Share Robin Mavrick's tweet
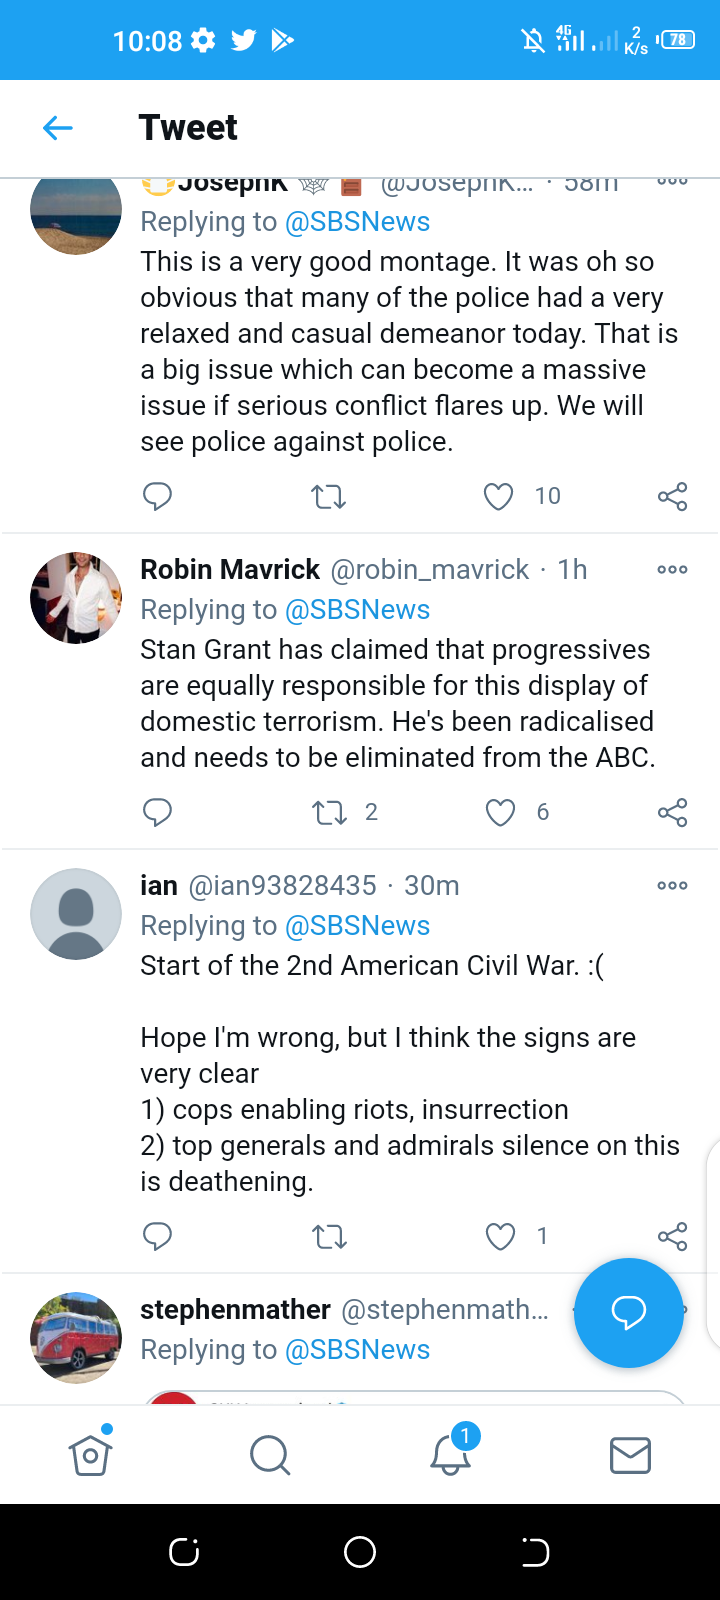This screenshot has width=720, height=1600. coord(672,812)
